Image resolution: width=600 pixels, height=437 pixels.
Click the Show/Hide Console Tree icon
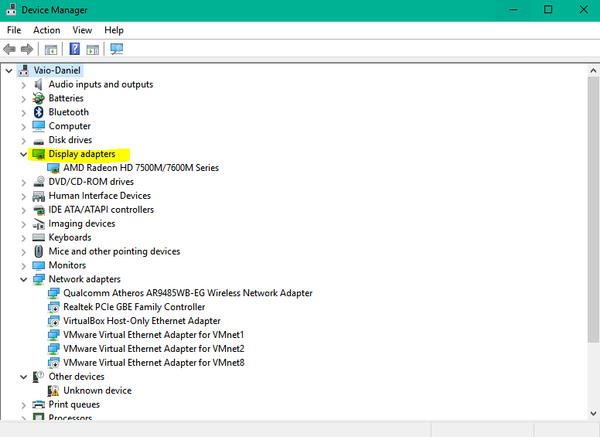point(51,49)
